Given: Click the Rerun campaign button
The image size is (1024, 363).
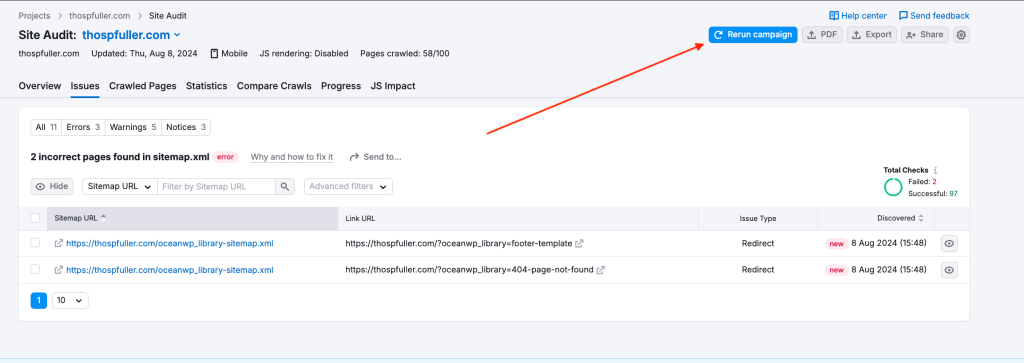Looking at the screenshot, I should tap(753, 35).
